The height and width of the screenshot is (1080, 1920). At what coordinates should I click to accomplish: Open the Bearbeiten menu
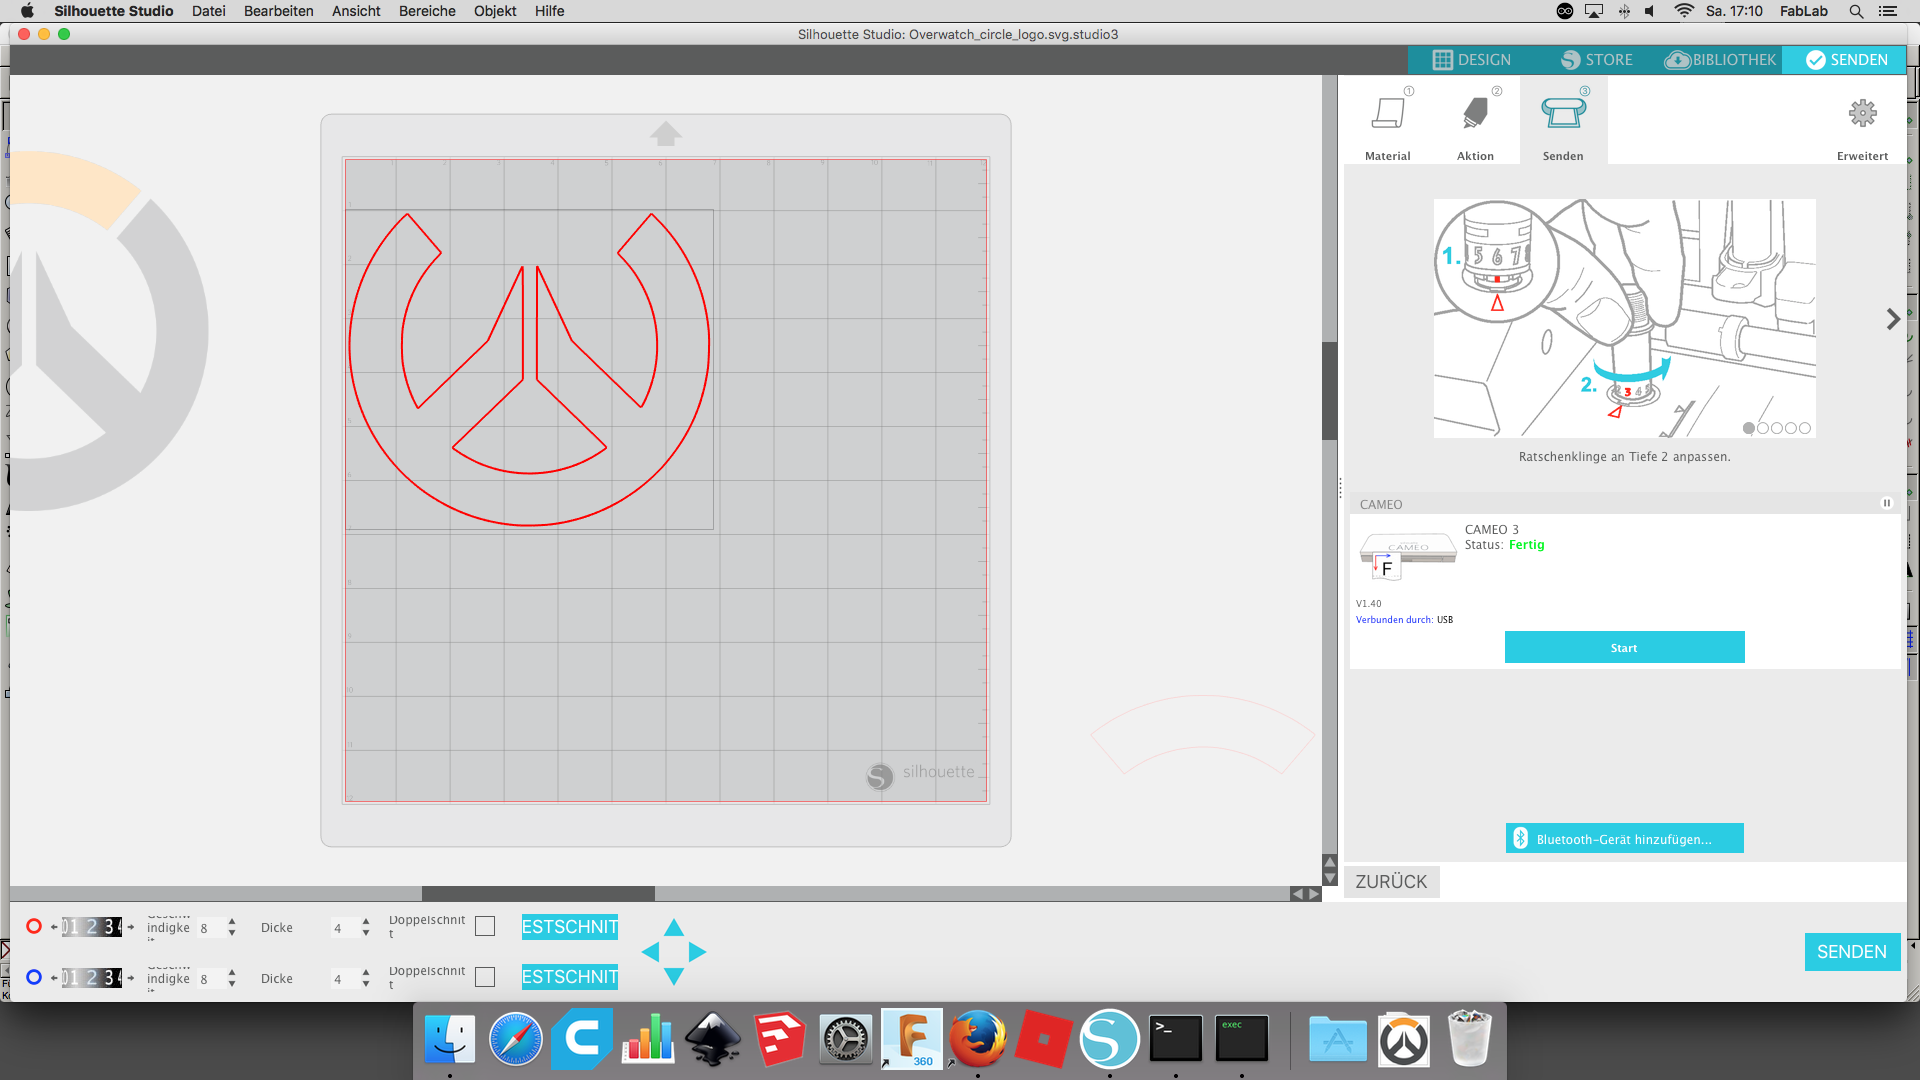click(278, 11)
